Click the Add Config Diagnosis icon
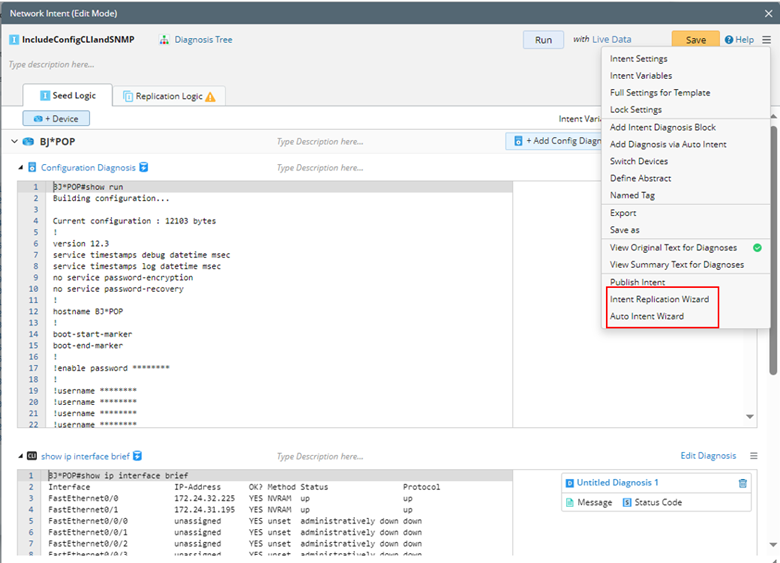 tap(518, 141)
